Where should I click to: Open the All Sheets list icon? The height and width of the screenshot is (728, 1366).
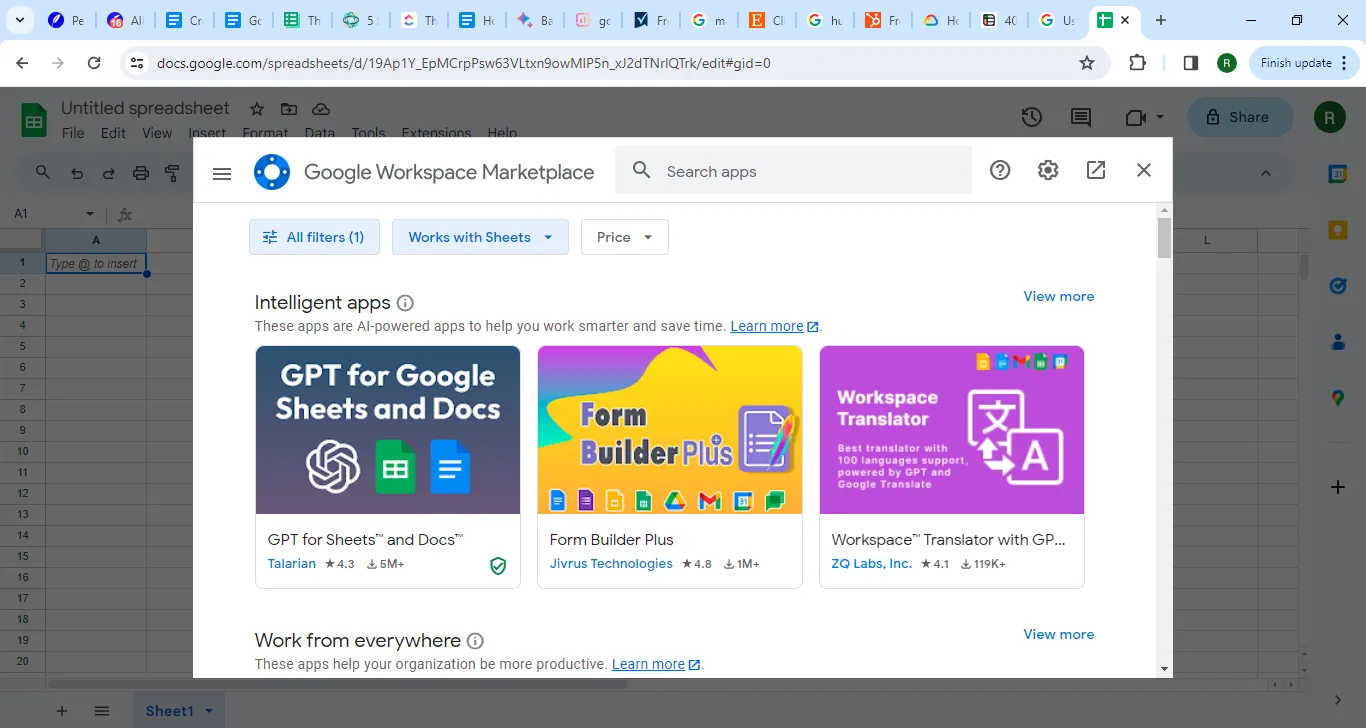(x=102, y=711)
